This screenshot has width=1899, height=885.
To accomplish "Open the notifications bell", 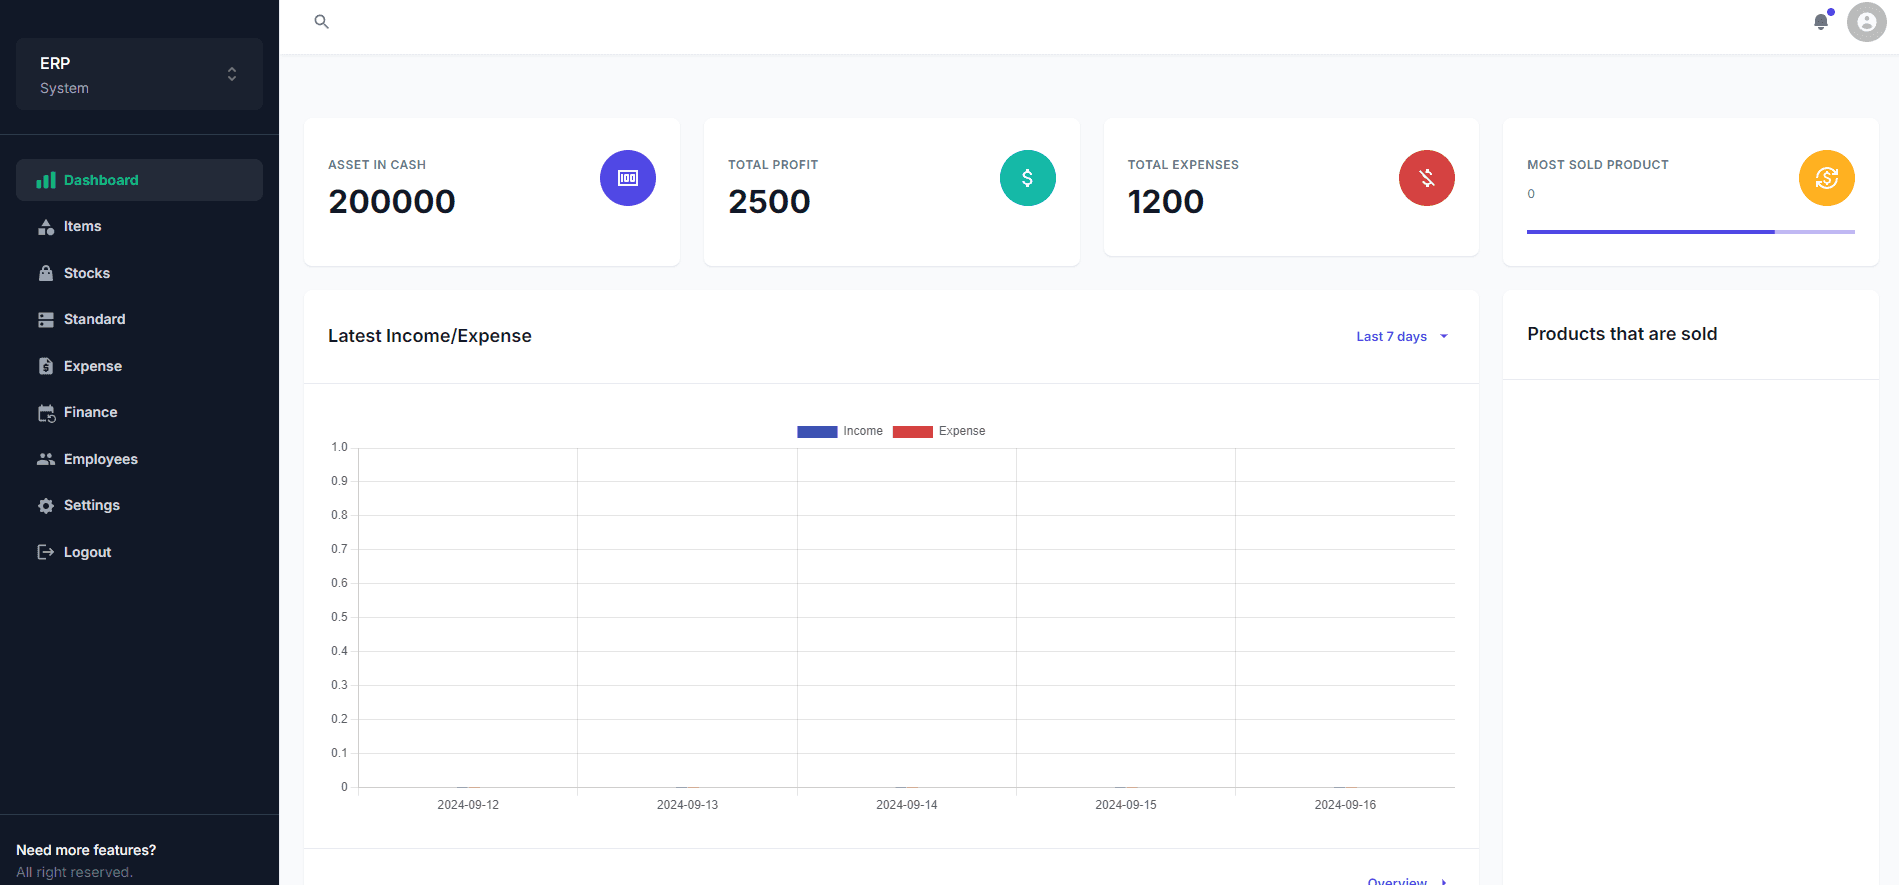I will [1821, 21].
